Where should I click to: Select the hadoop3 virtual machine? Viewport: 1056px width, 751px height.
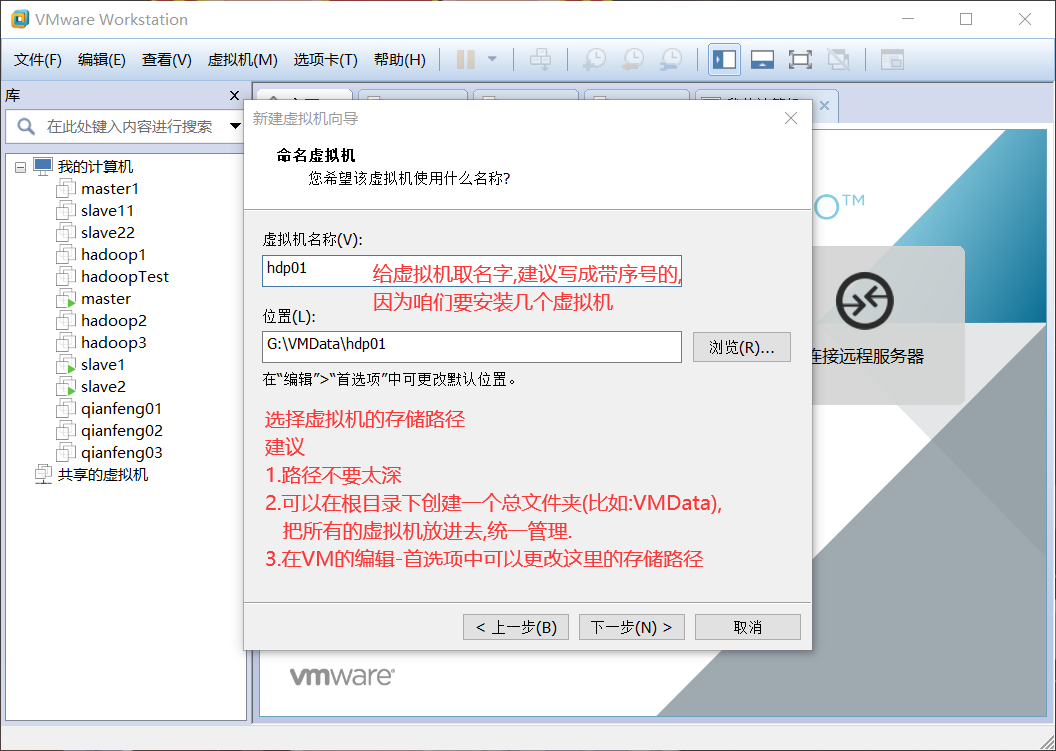tap(114, 343)
